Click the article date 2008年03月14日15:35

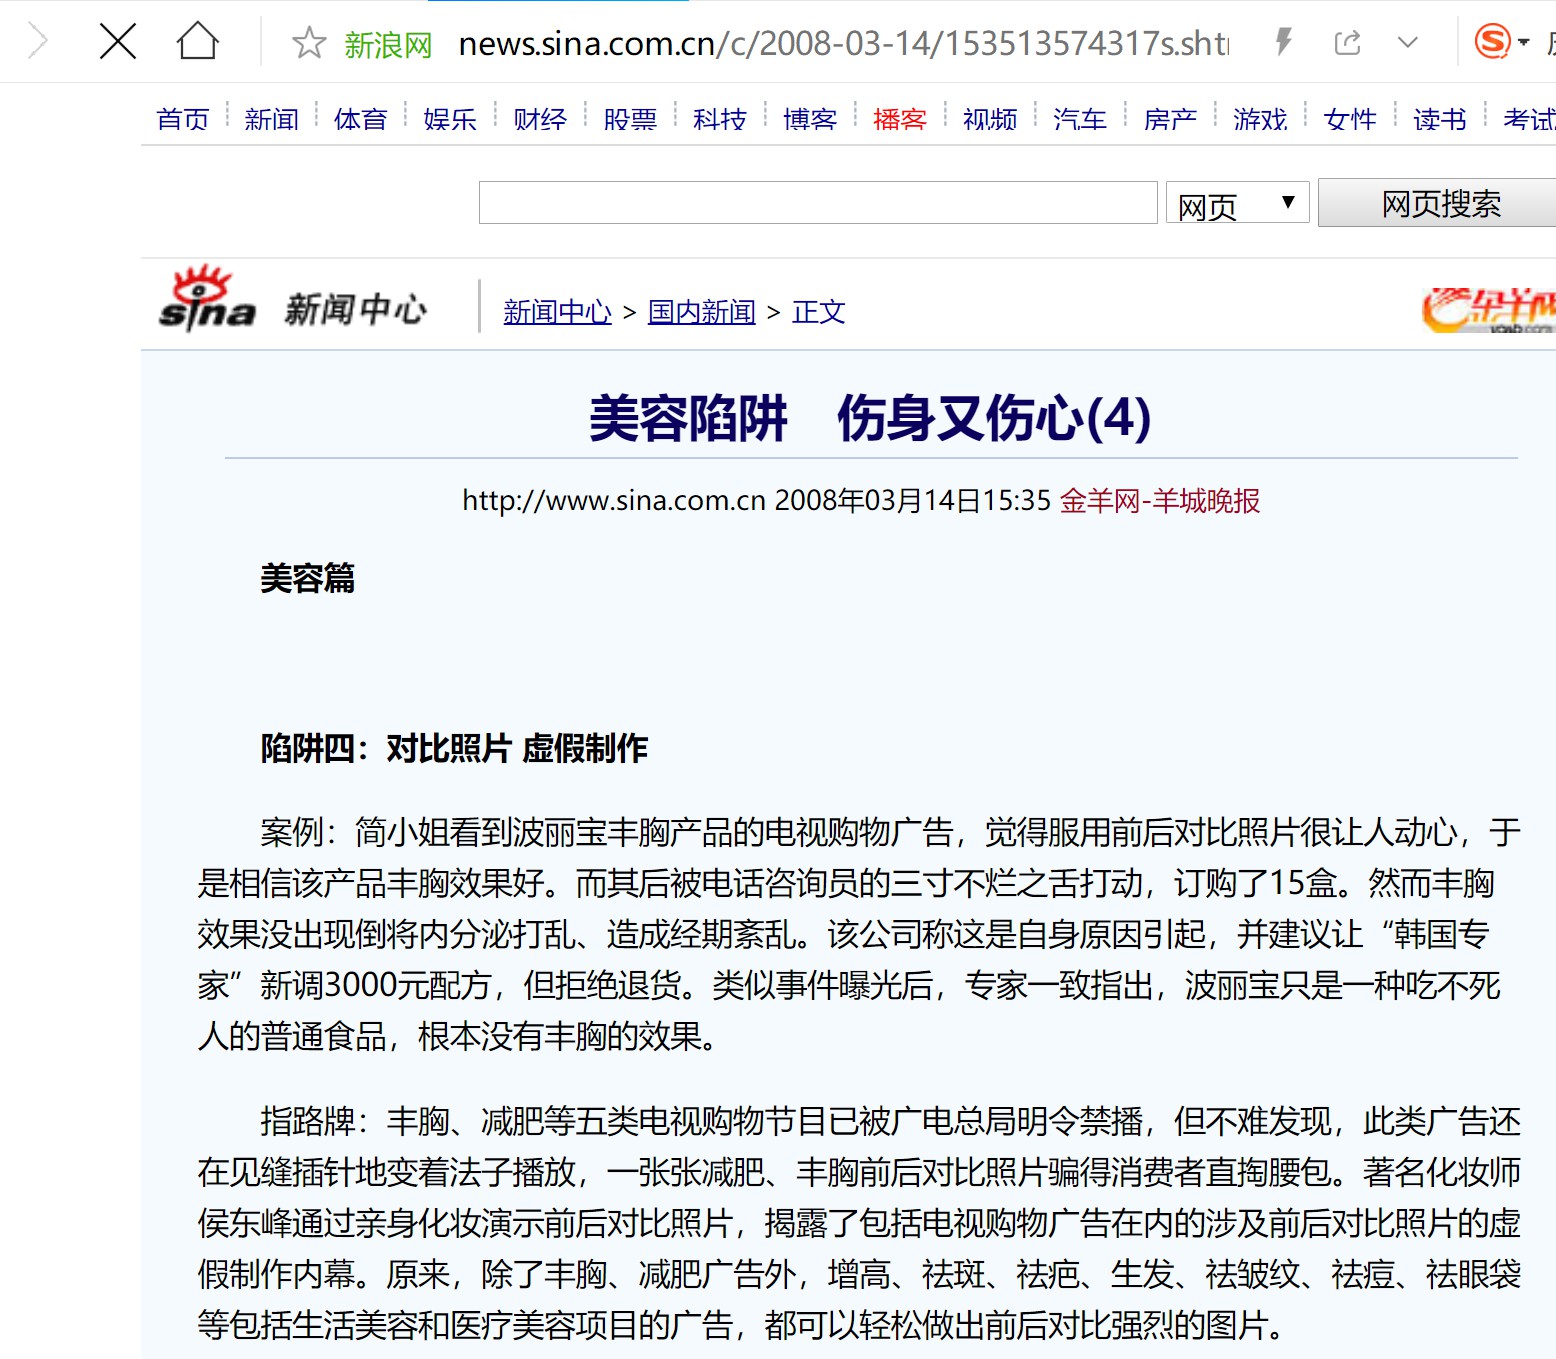click(x=913, y=500)
